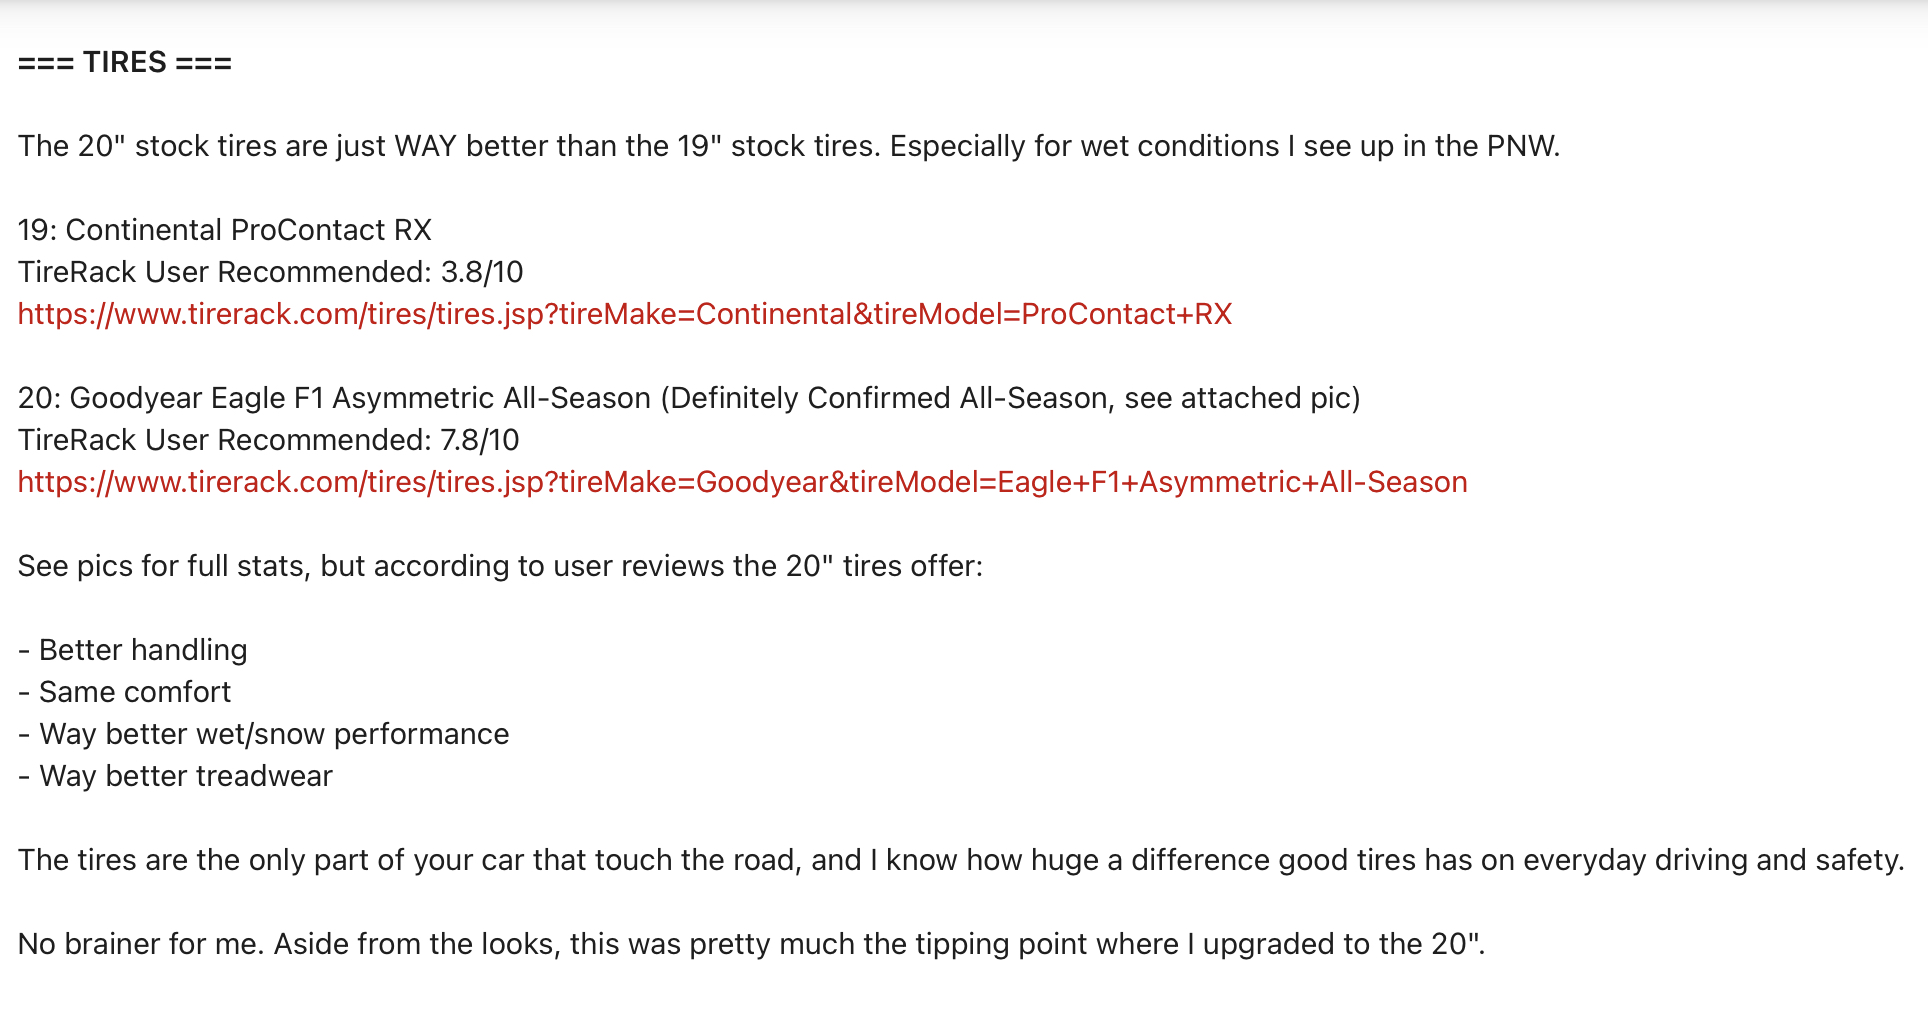The height and width of the screenshot is (1016, 1928).
Task: Click the words "No brainer for me"
Action: (139, 944)
